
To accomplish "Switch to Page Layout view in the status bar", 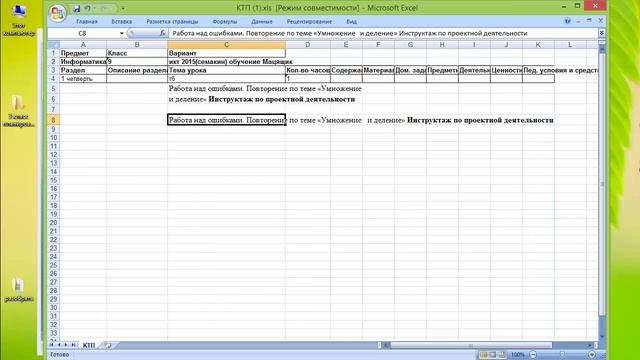I will click(x=493, y=355).
